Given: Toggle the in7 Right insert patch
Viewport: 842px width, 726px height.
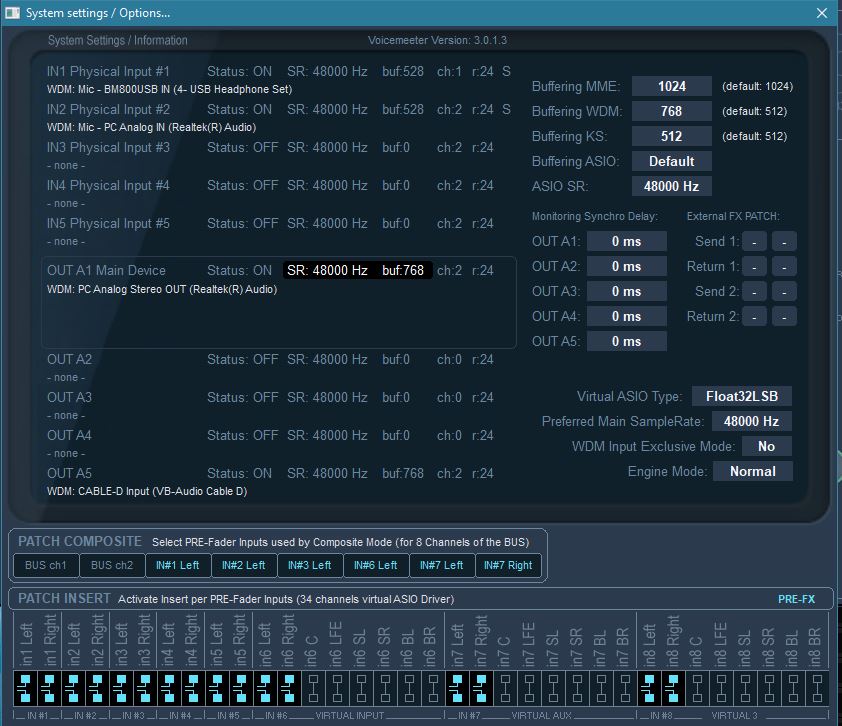Looking at the screenshot, I should click(x=481, y=688).
